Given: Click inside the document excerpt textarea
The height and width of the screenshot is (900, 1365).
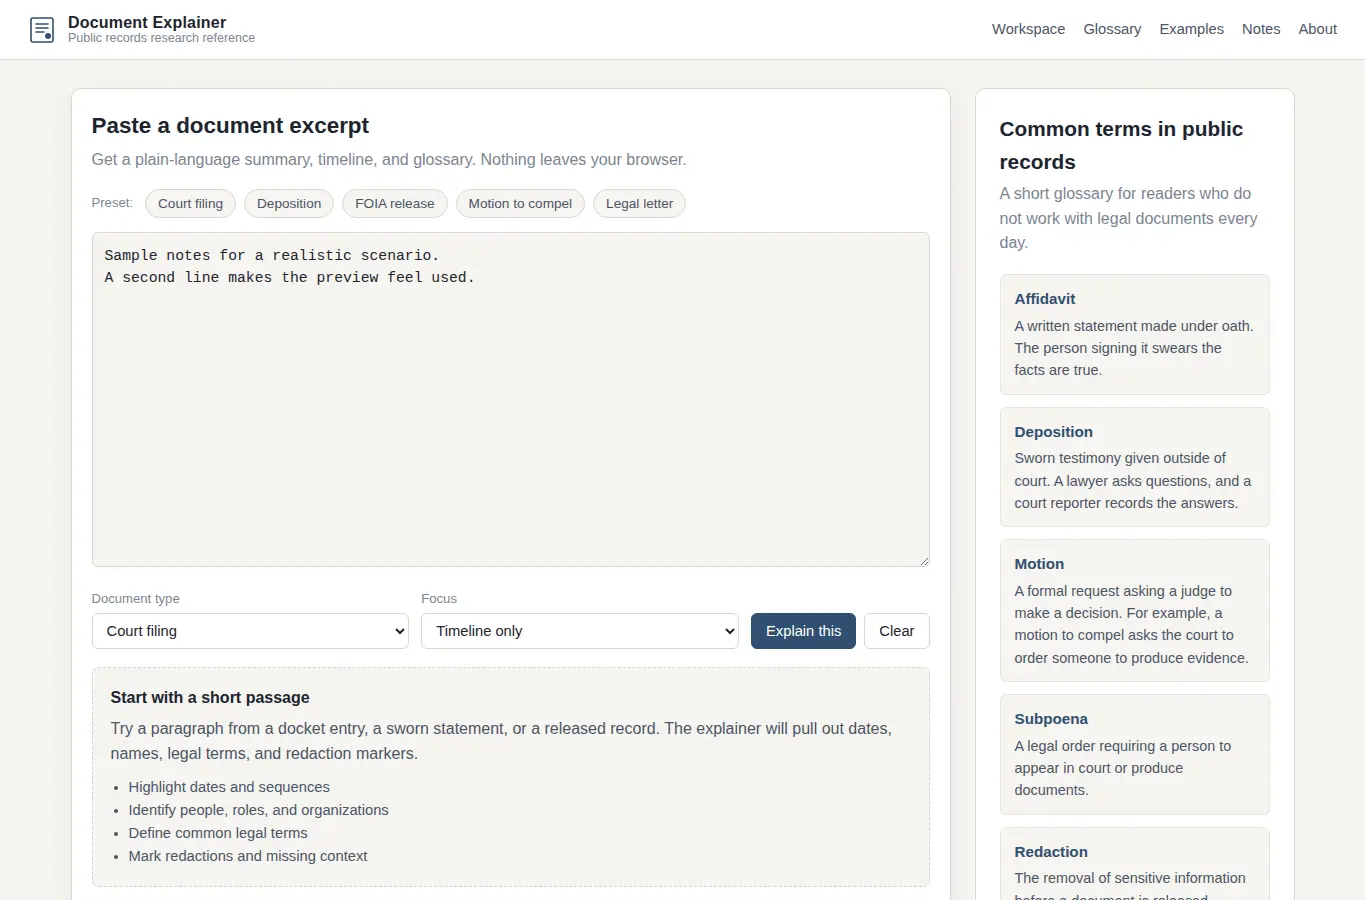Looking at the screenshot, I should tap(510, 400).
